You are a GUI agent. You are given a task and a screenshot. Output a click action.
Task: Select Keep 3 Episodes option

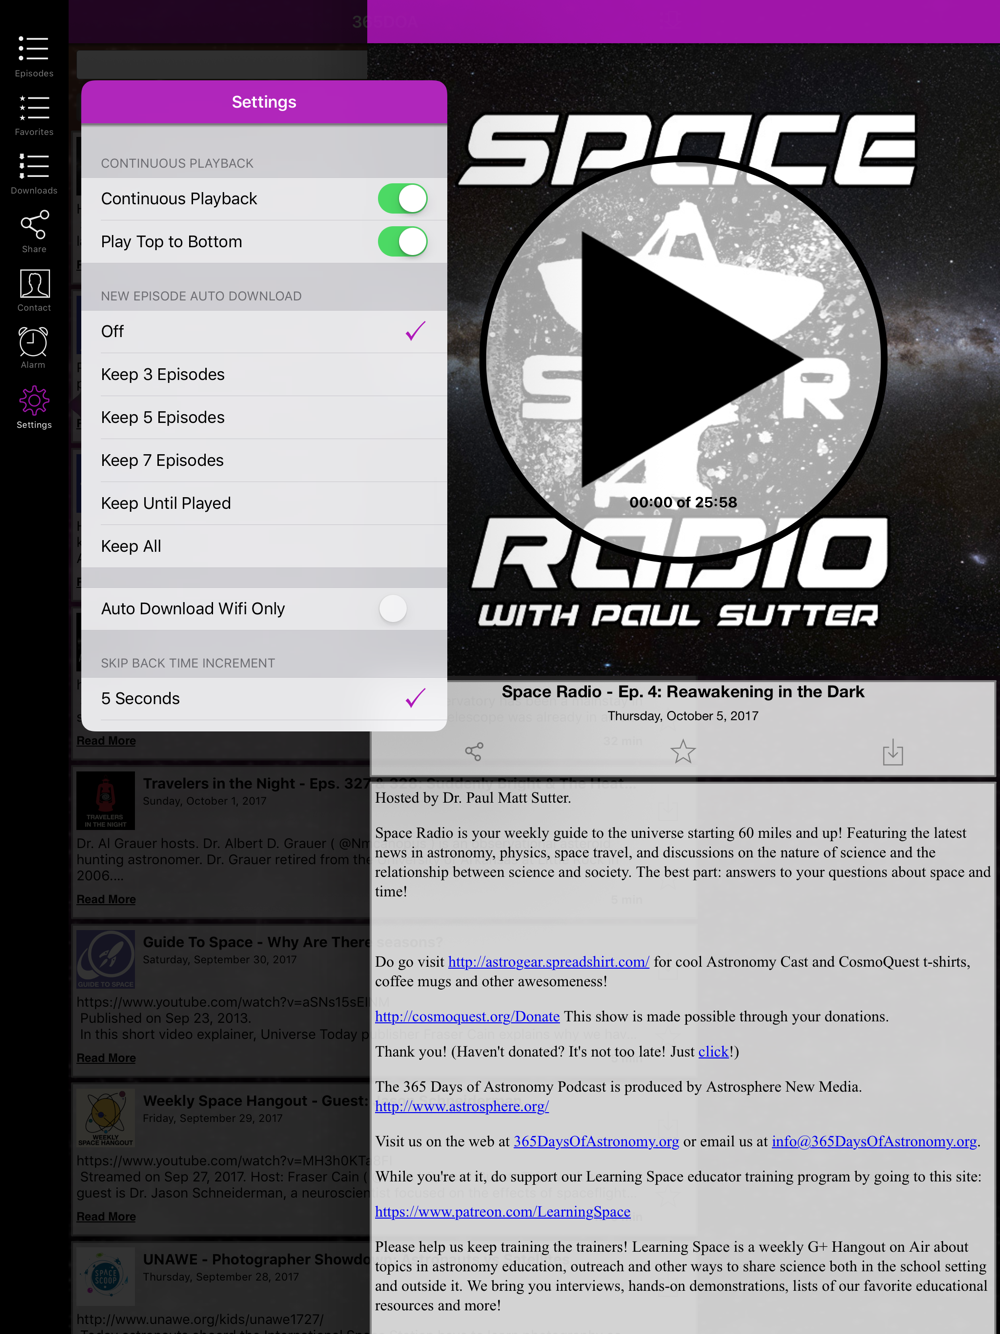click(264, 375)
